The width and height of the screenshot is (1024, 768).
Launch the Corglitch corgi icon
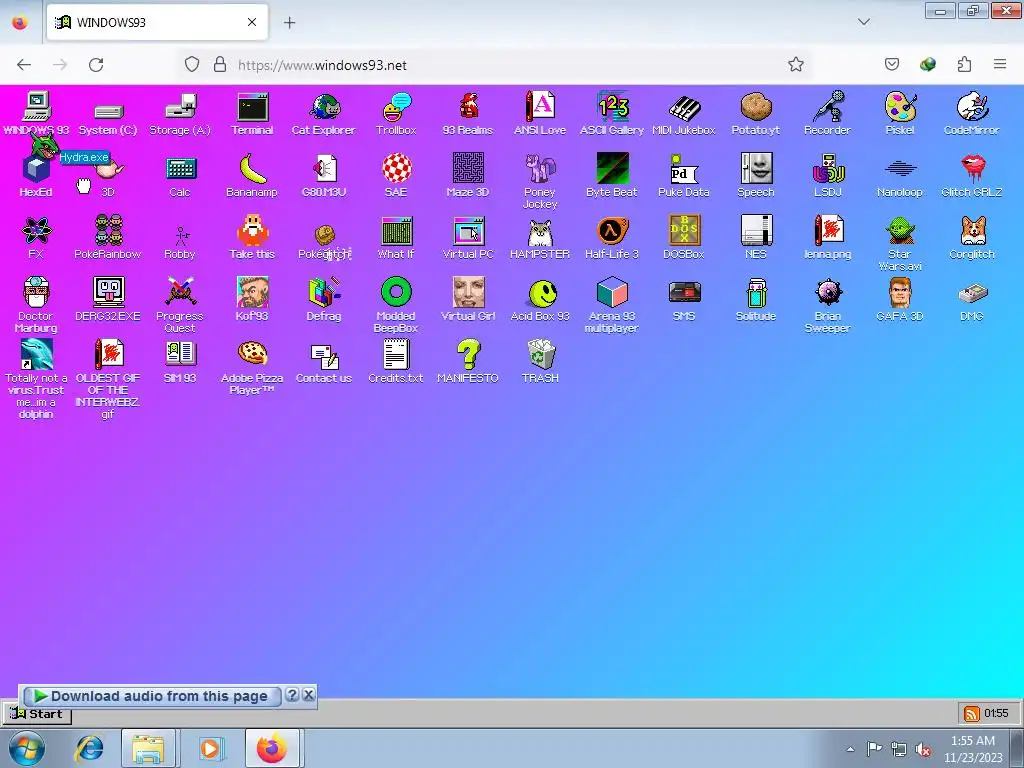972,231
